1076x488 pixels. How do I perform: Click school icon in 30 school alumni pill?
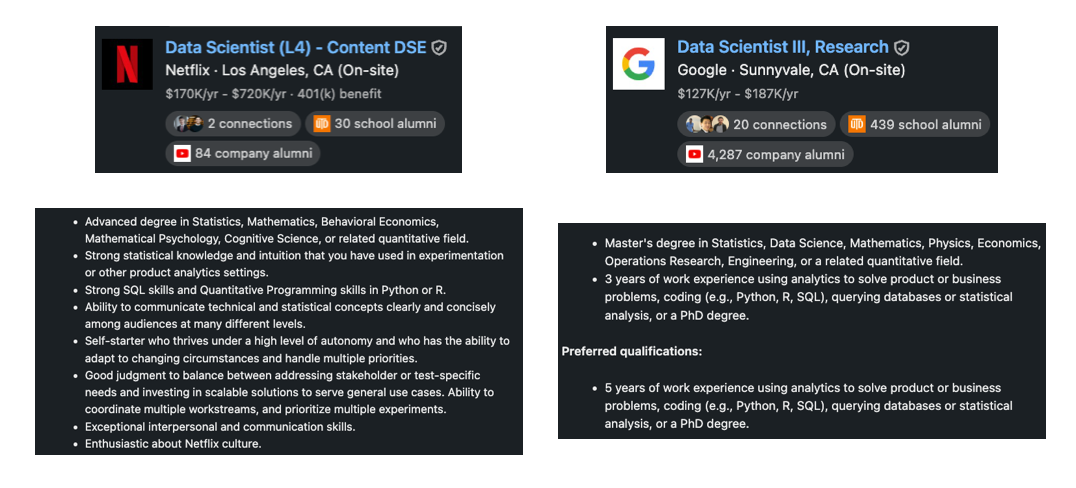click(x=322, y=124)
